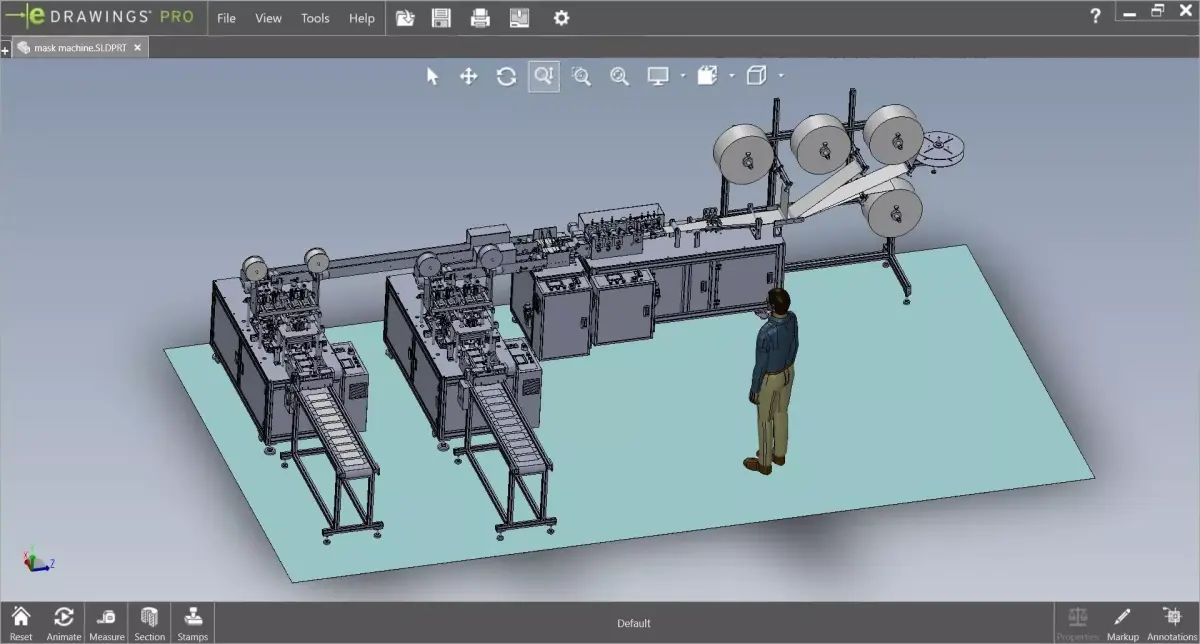This screenshot has width=1200, height=644.
Task: Close the mask machine.SLDPRT tab
Action: click(x=138, y=47)
